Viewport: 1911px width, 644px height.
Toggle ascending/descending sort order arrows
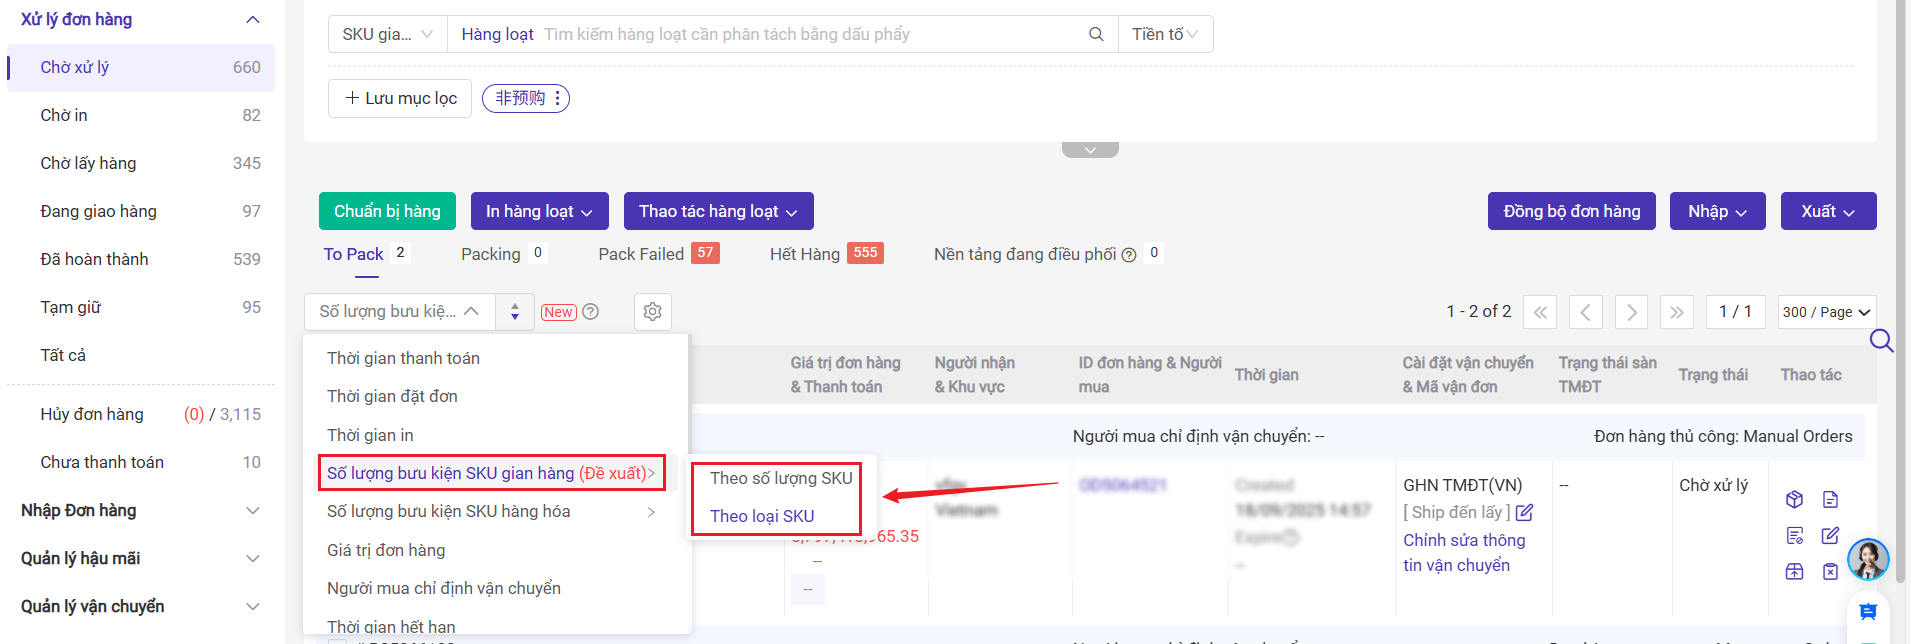[515, 312]
